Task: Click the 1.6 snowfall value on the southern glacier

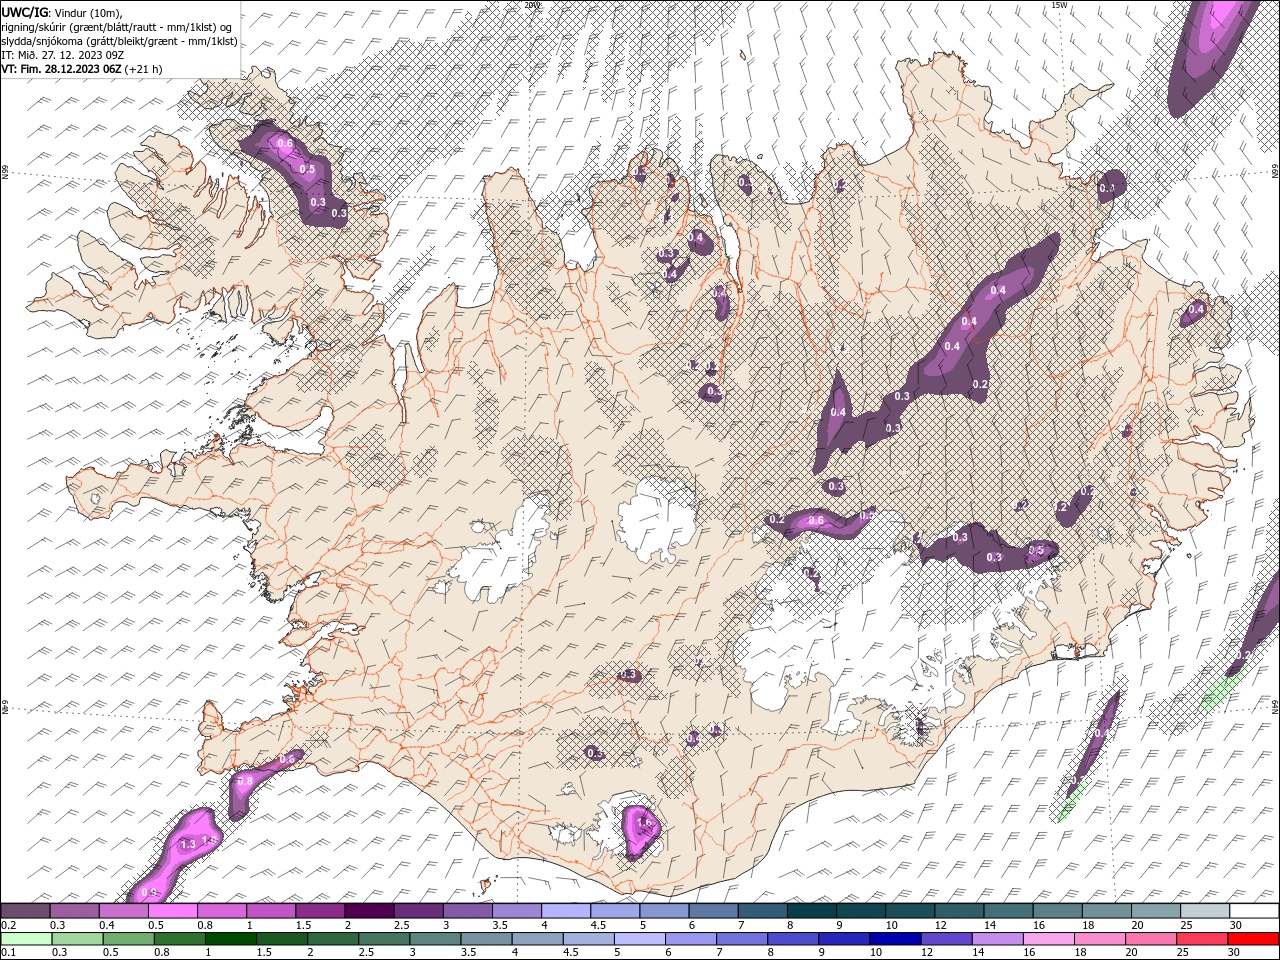Action: [x=644, y=822]
